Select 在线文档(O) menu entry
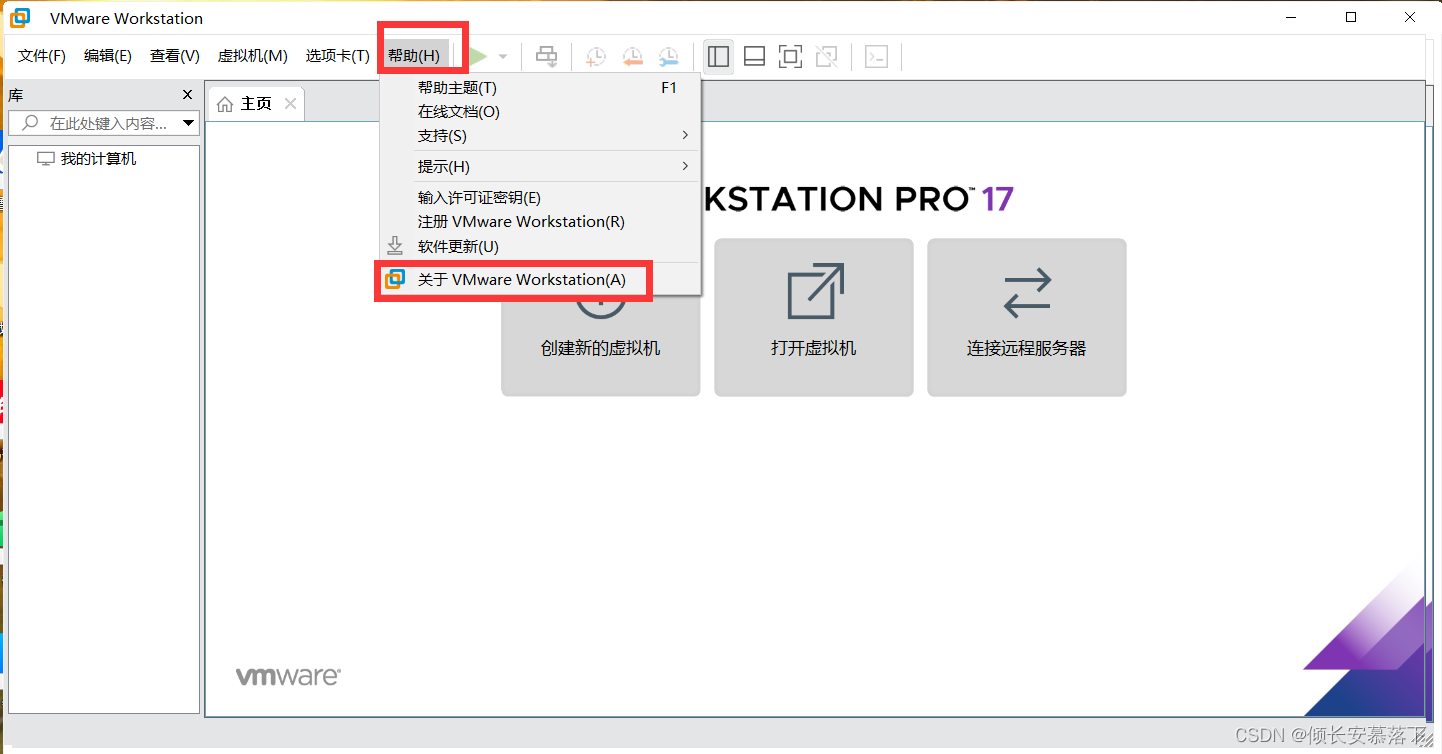This screenshot has width=1442, height=754. point(540,112)
